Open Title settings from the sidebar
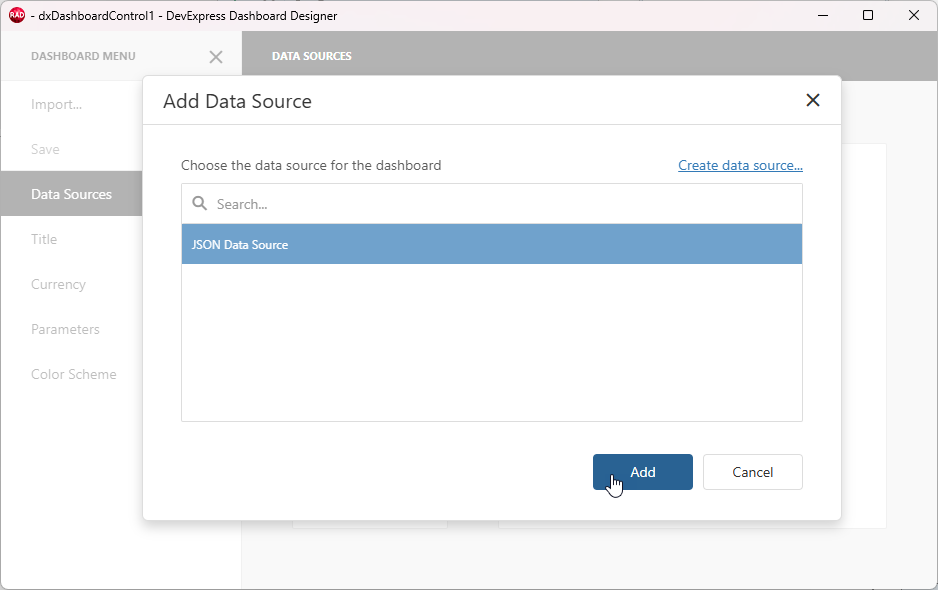 point(44,239)
